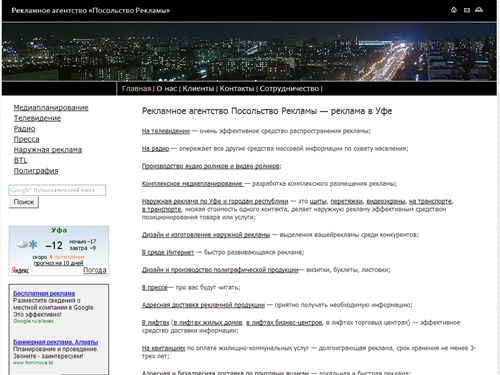Open Комплексное медиапланирование link
Screen dimensions: 500x375
coord(192,184)
